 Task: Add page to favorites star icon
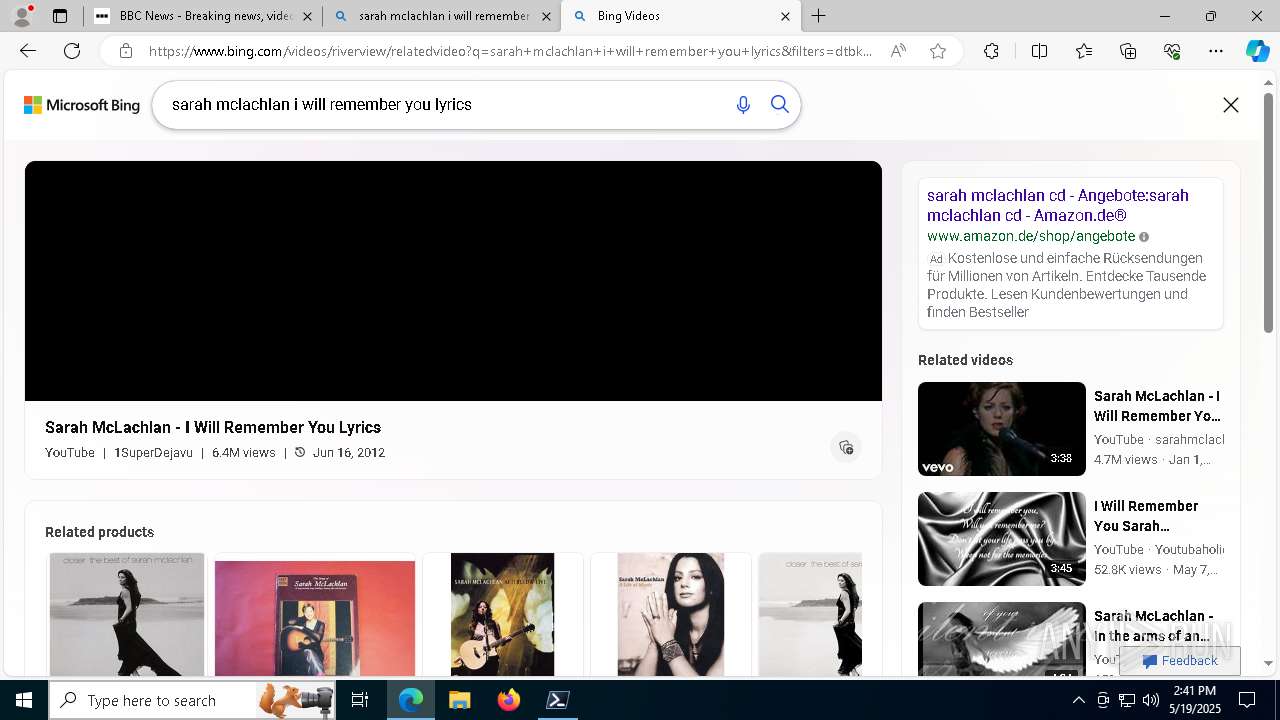pos(938,51)
